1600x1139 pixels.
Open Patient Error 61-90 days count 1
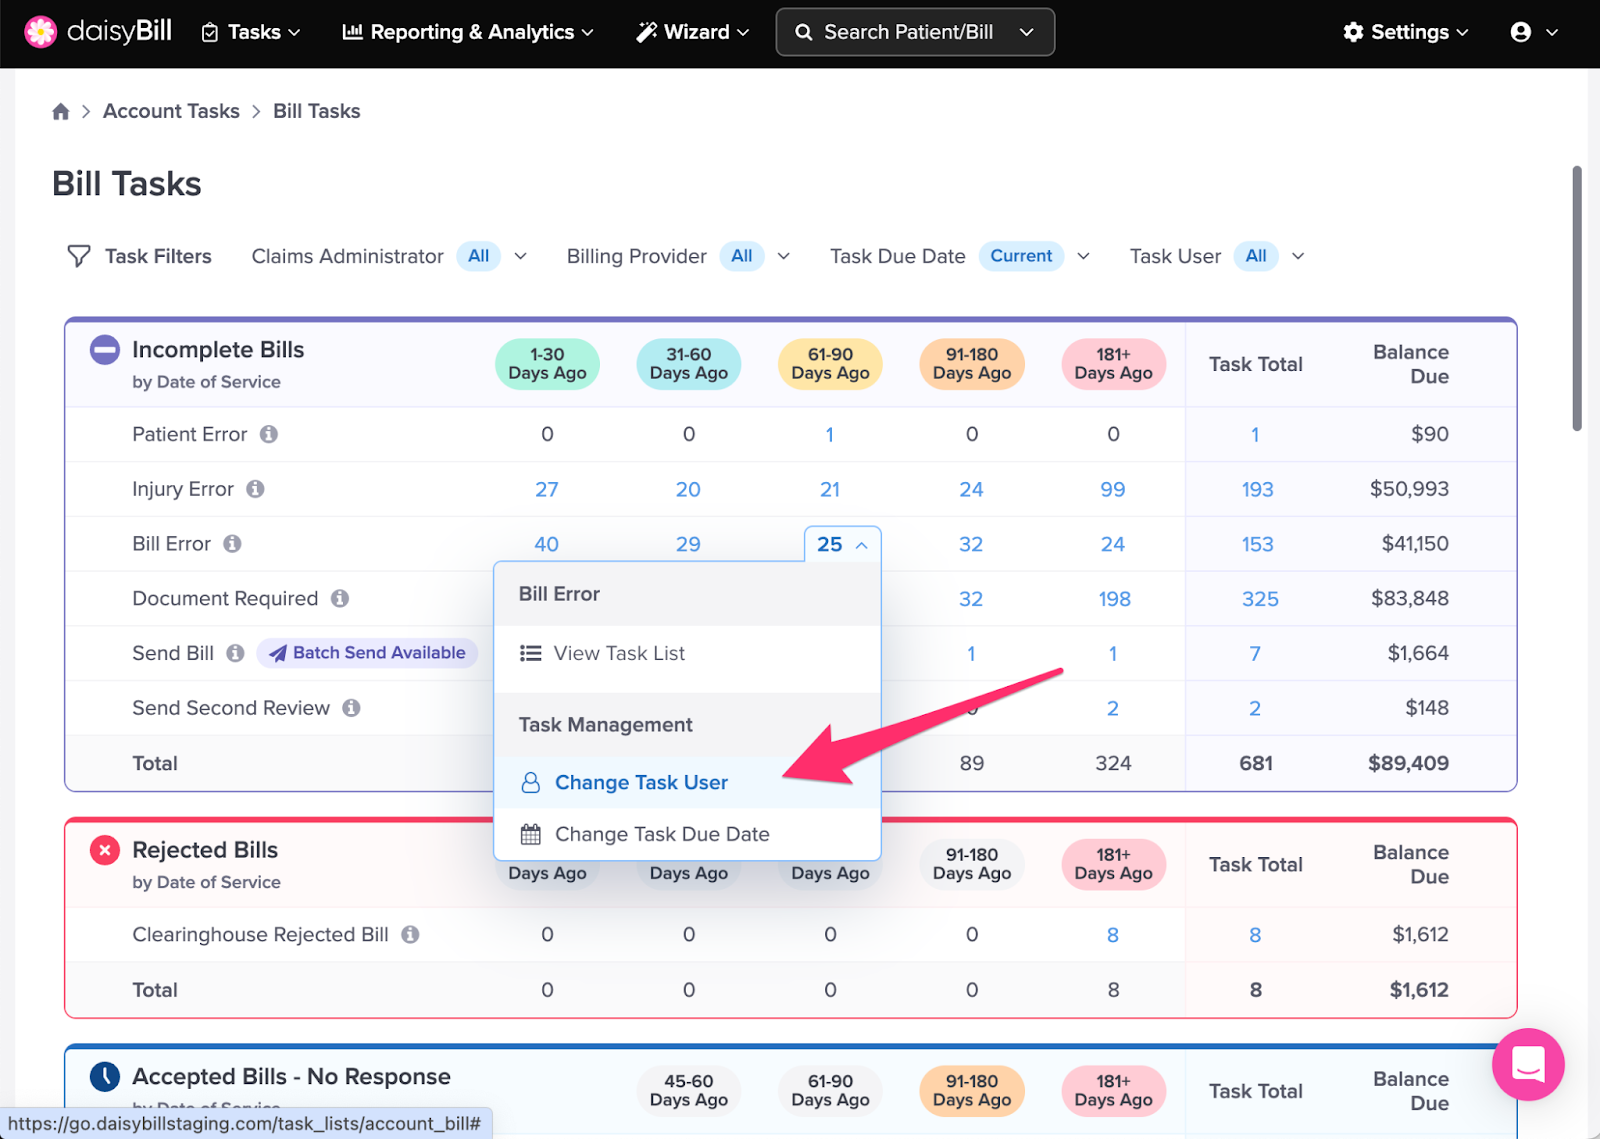(x=830, y=434)
